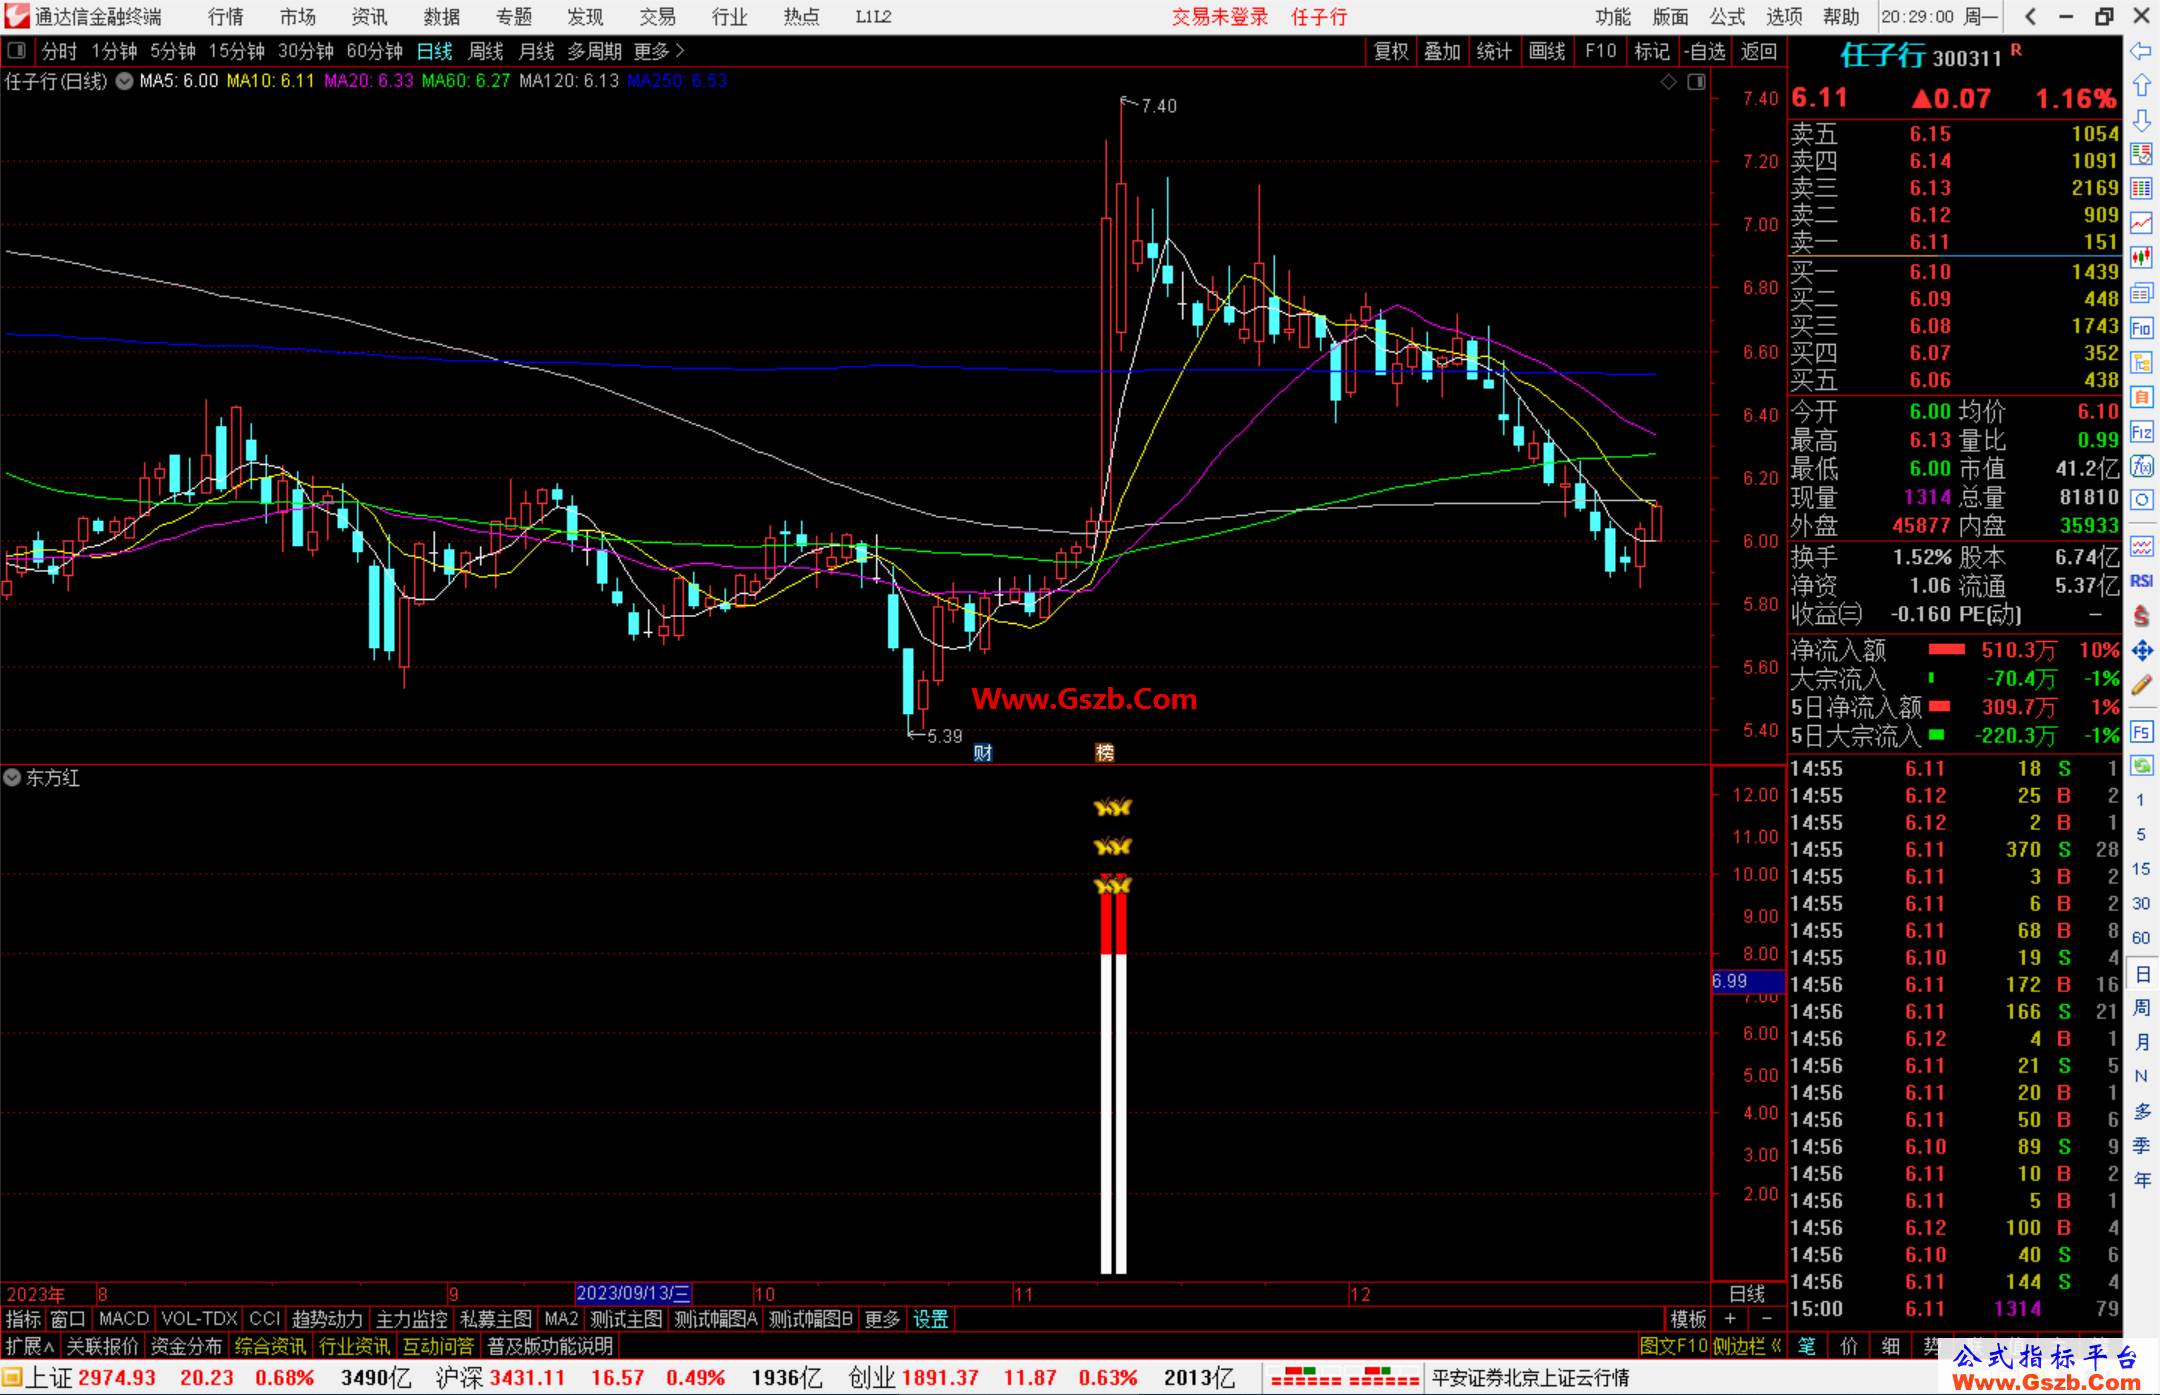Click the 复权 button

[x=1391, y=51]
